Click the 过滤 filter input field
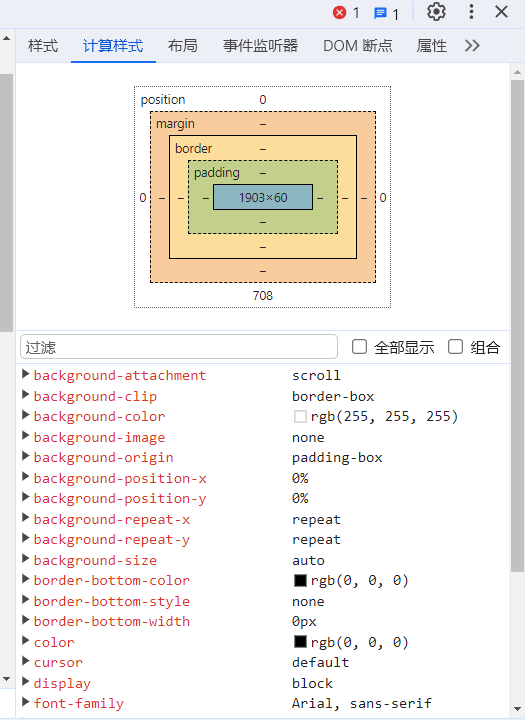 (x=179, y=347)
